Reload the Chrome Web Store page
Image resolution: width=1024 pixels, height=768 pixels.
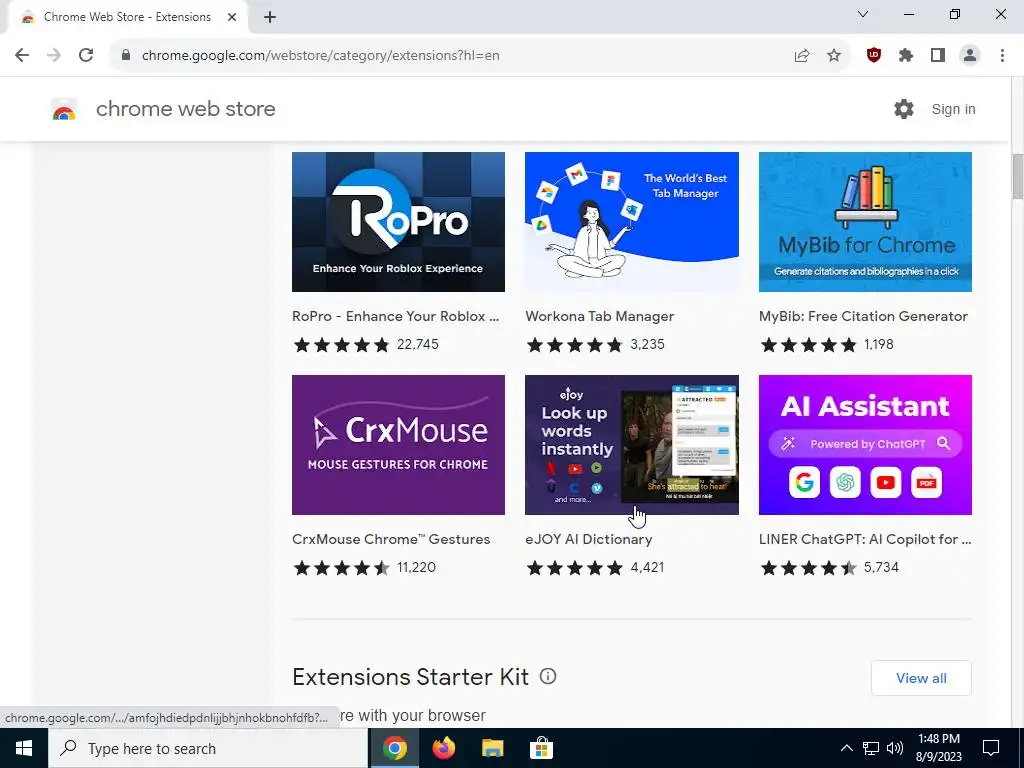point(86,56)
